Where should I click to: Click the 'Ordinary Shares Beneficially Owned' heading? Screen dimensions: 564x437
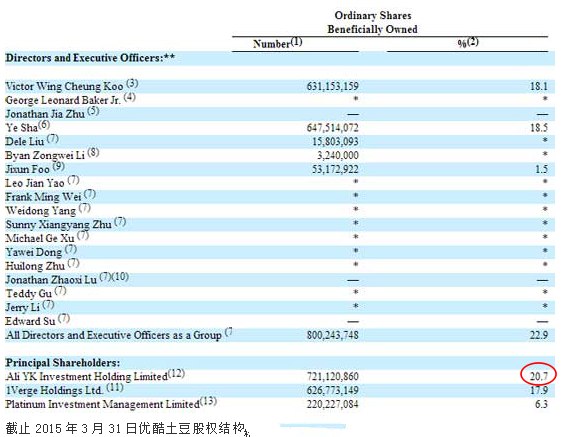[372, 22]
